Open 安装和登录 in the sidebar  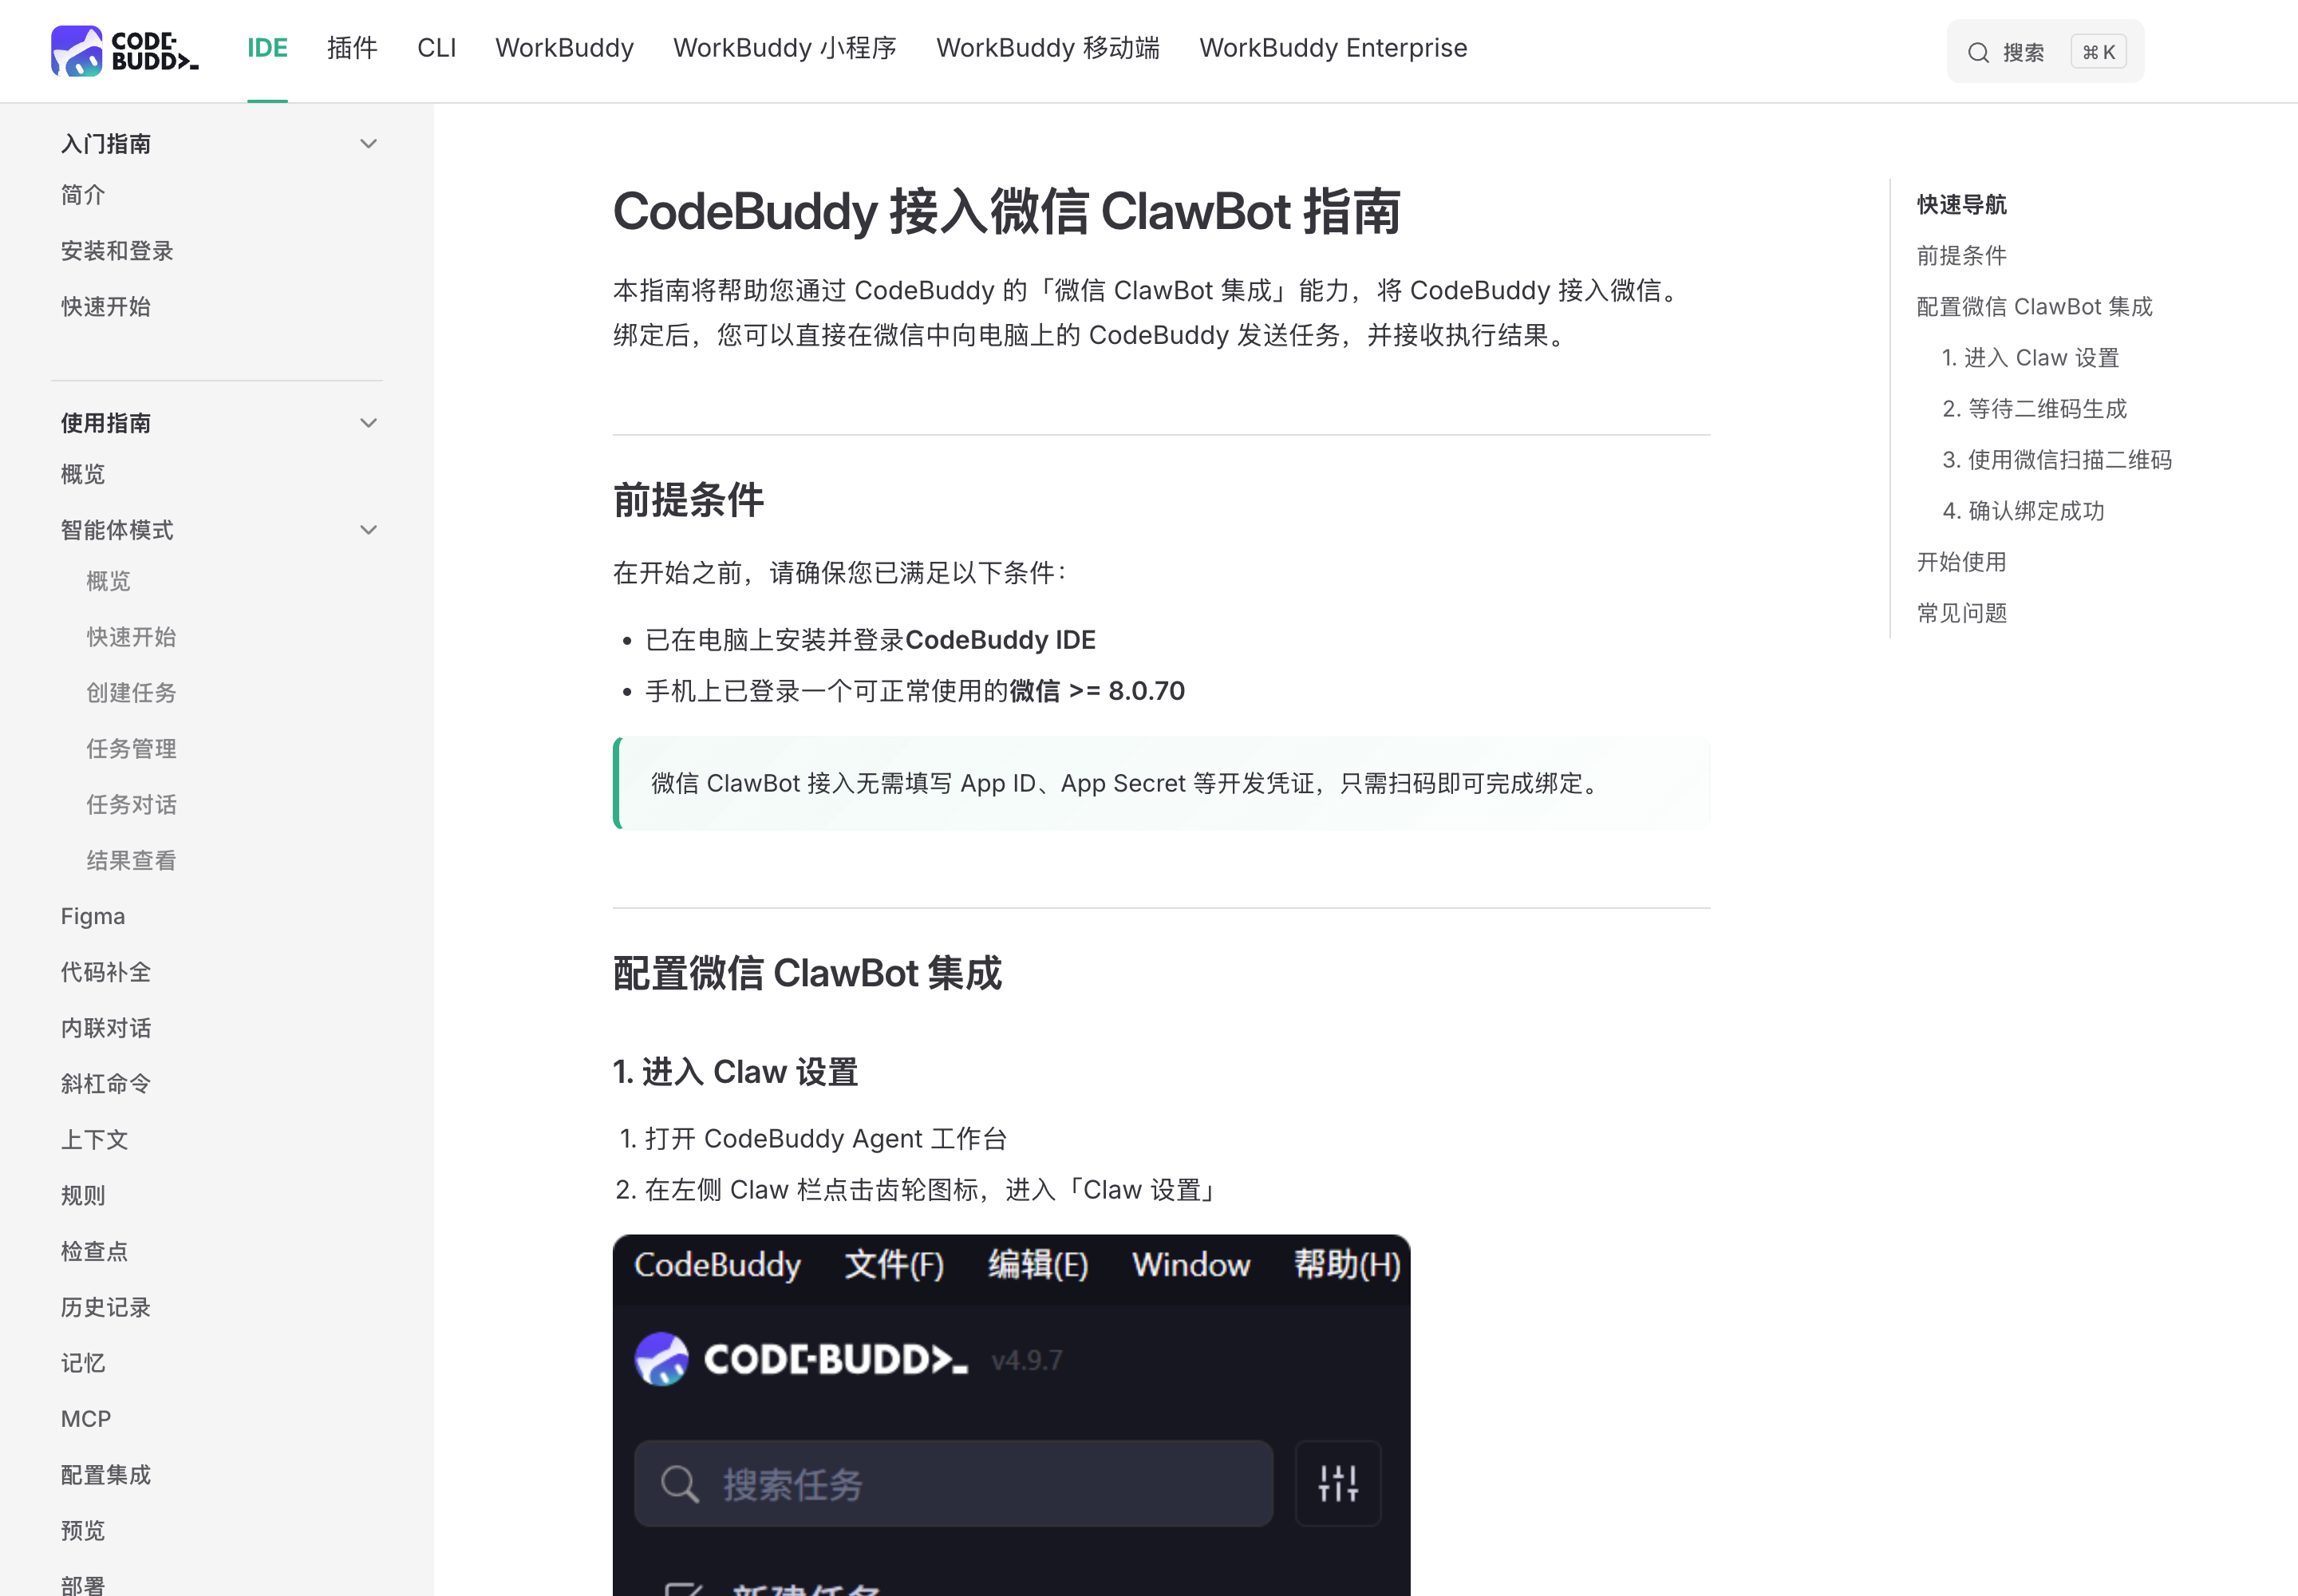pos(117,251)
